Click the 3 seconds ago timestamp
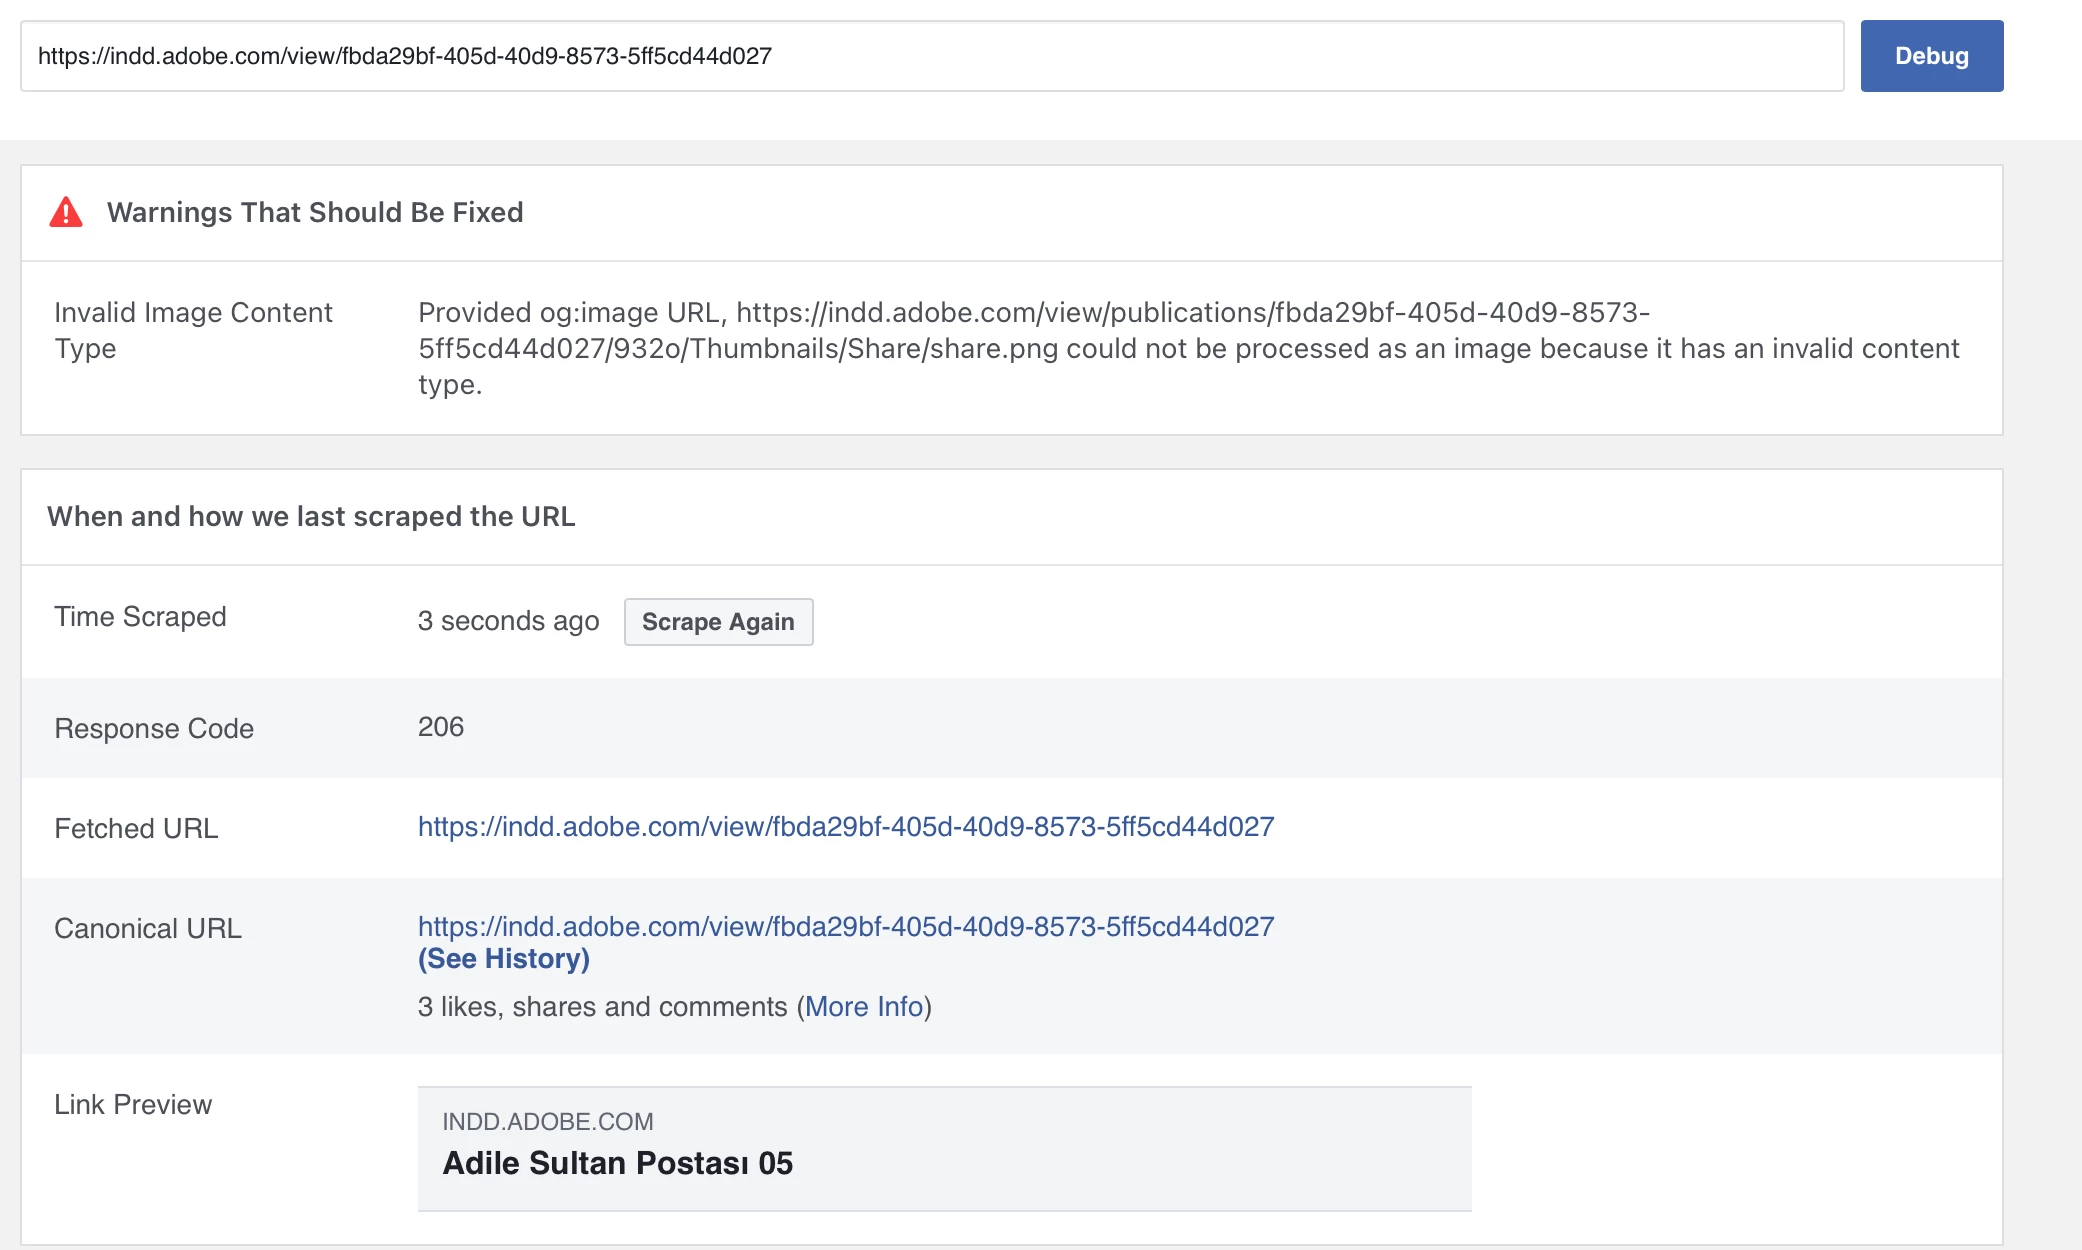2082x1250 pixels. click(508, 621)
